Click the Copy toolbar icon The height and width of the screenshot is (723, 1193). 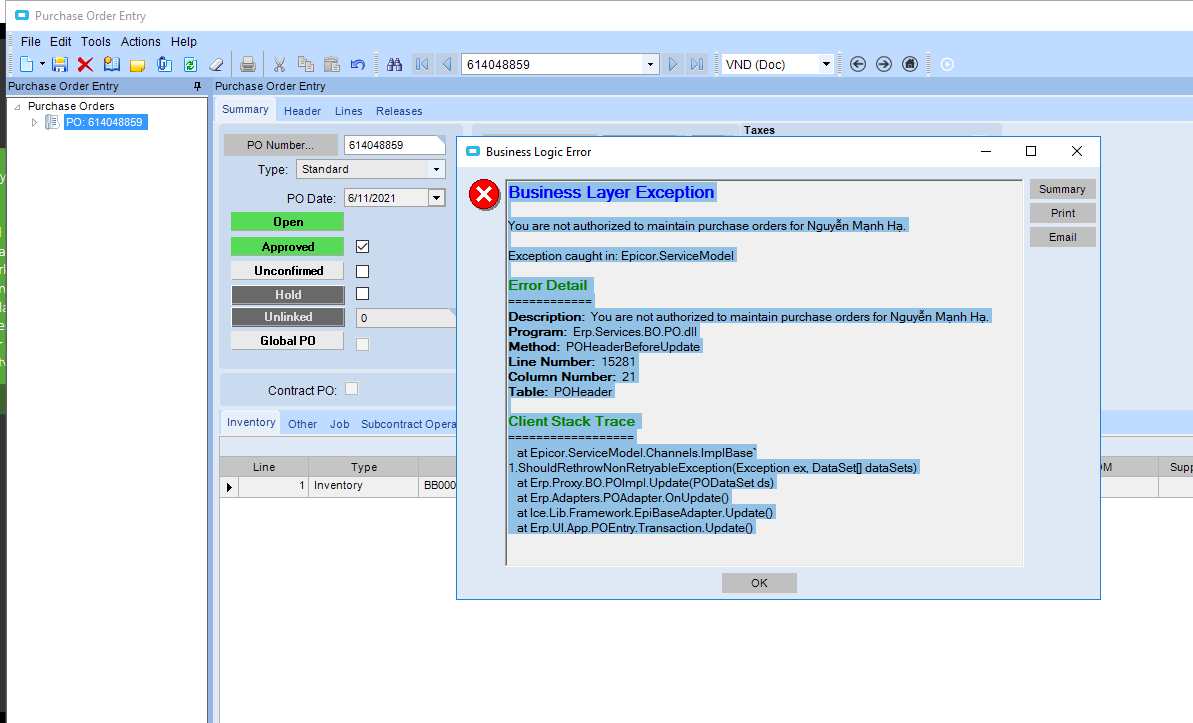click(306, 65)
